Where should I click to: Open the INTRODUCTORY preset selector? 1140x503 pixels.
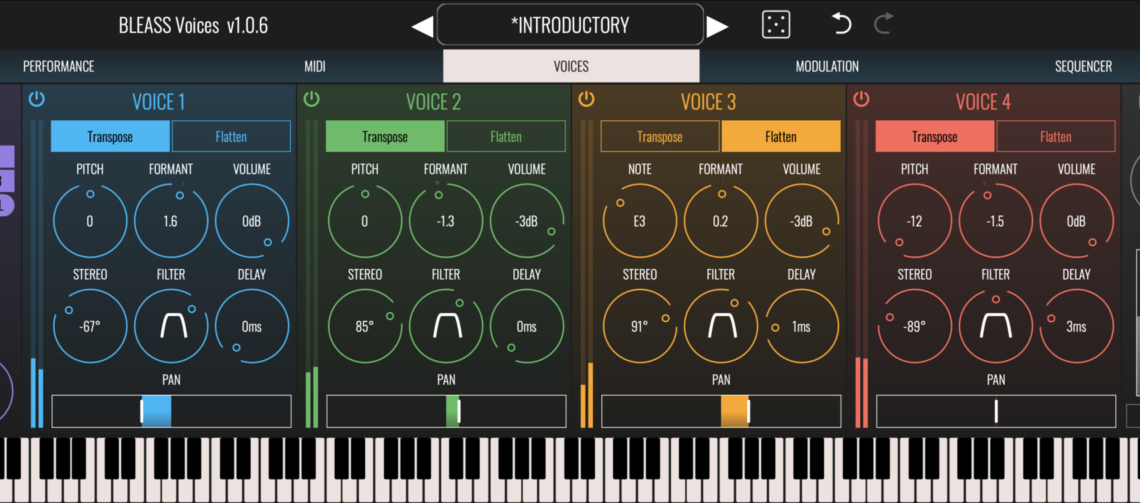(570, 25)
